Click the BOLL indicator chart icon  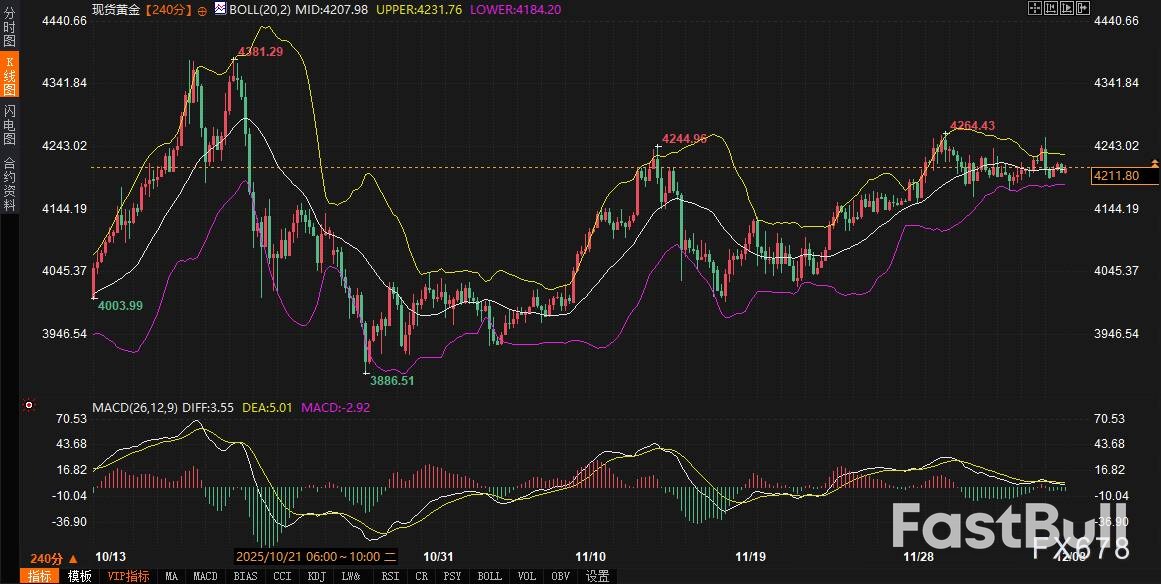point(221,9)
